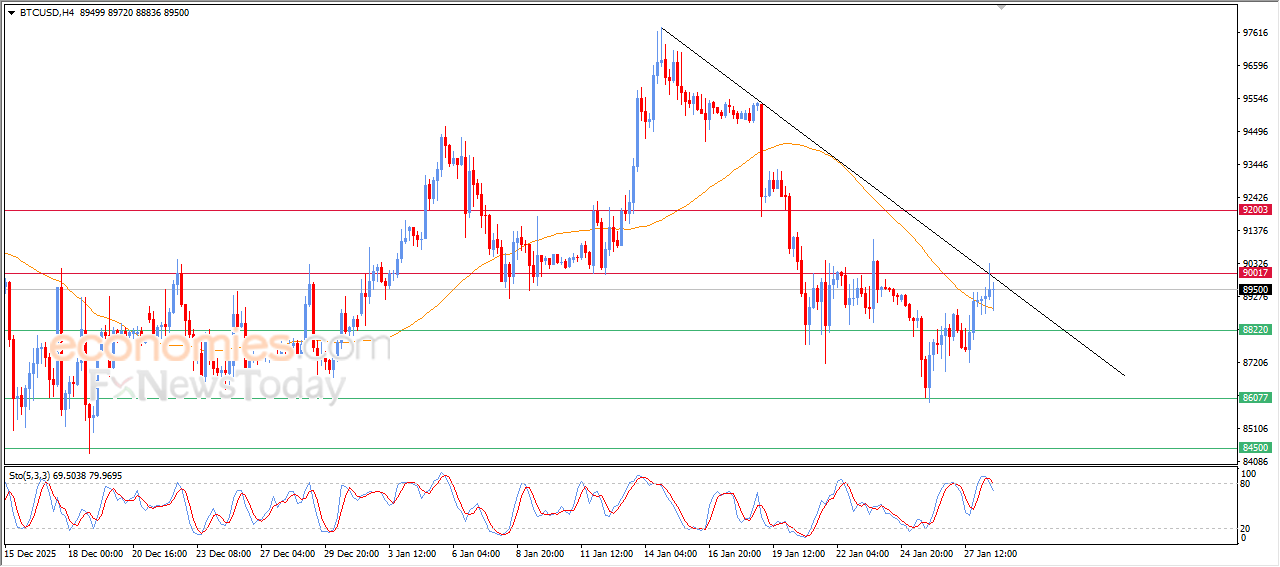This screenshot has width=1280, height=567.
Task: Click the green 84500 price tag
Action: (1255, 448)
